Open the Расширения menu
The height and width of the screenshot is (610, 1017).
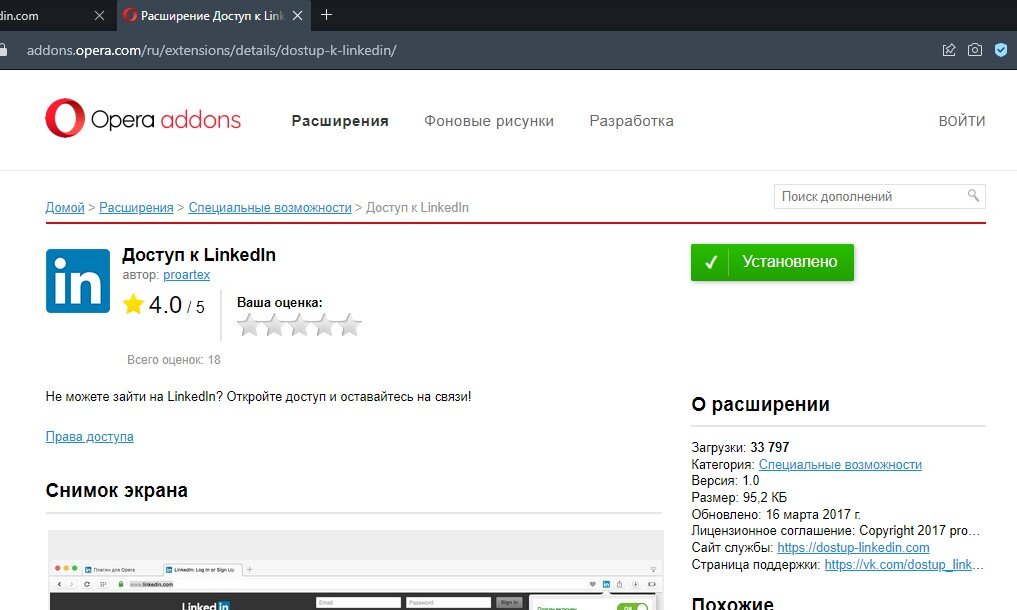(340, 121)
